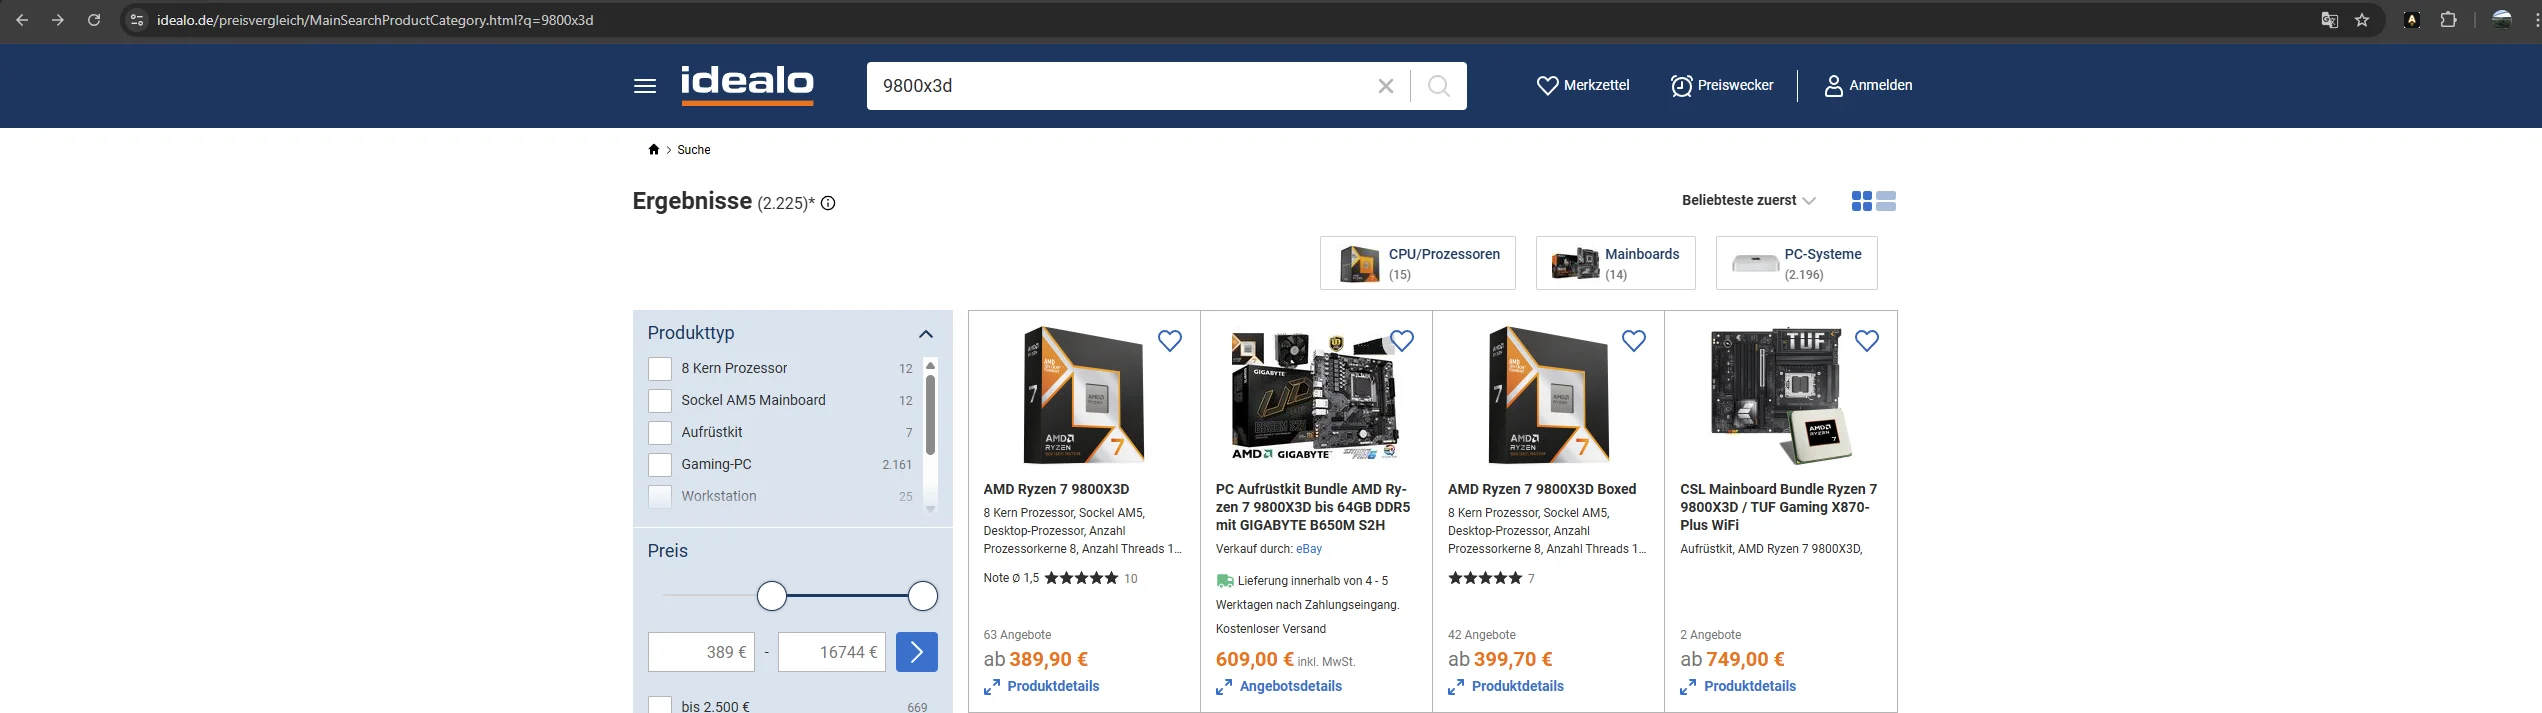
Task: Add AMD Ryzen 7 9800X3D to Merkzettel
Action: point(1170,341)
